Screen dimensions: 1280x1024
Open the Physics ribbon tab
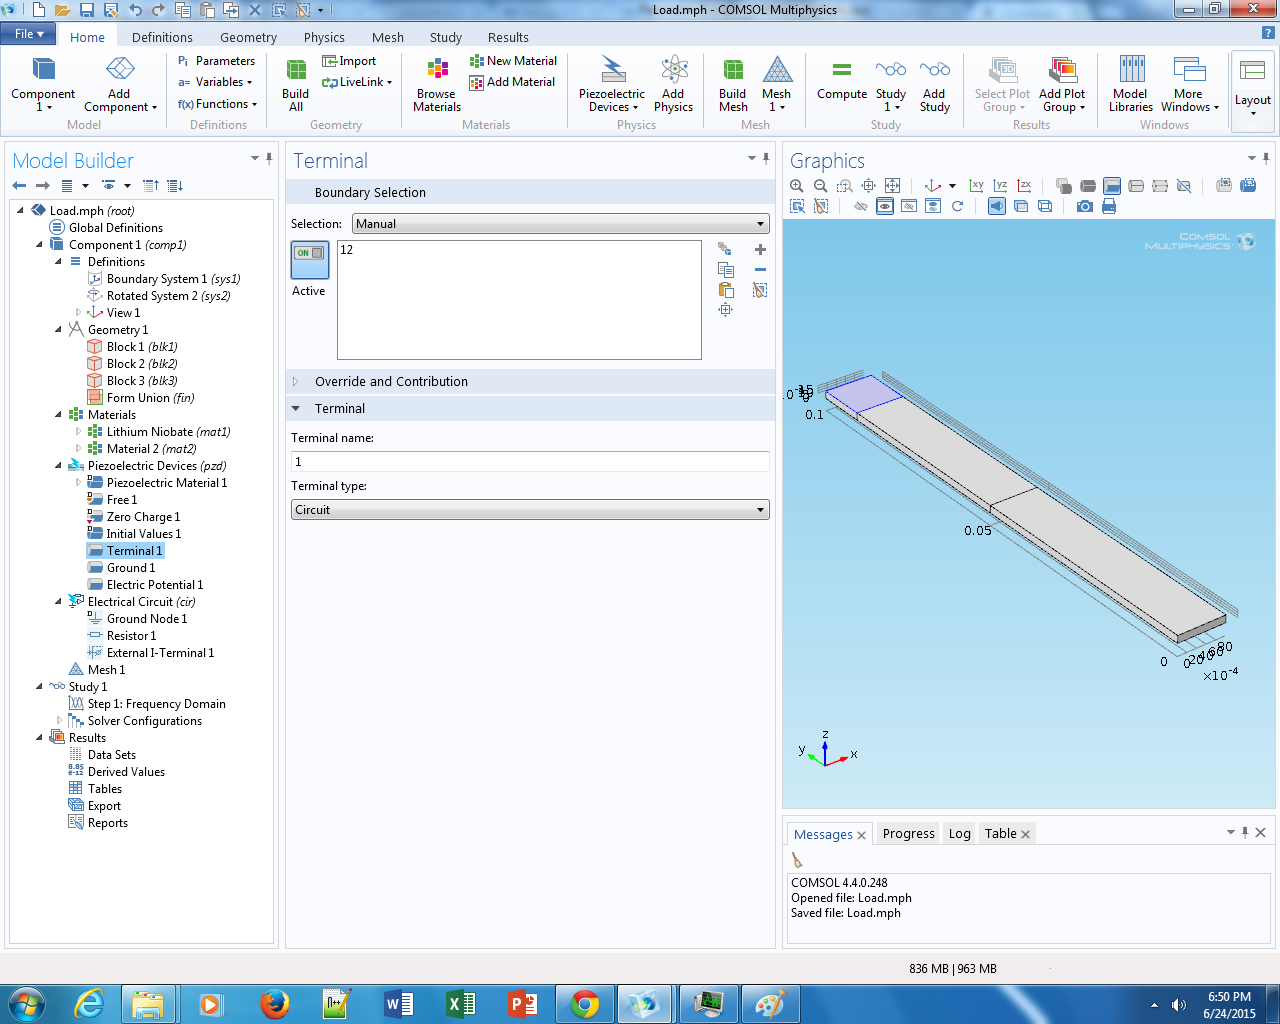point(324,37)
